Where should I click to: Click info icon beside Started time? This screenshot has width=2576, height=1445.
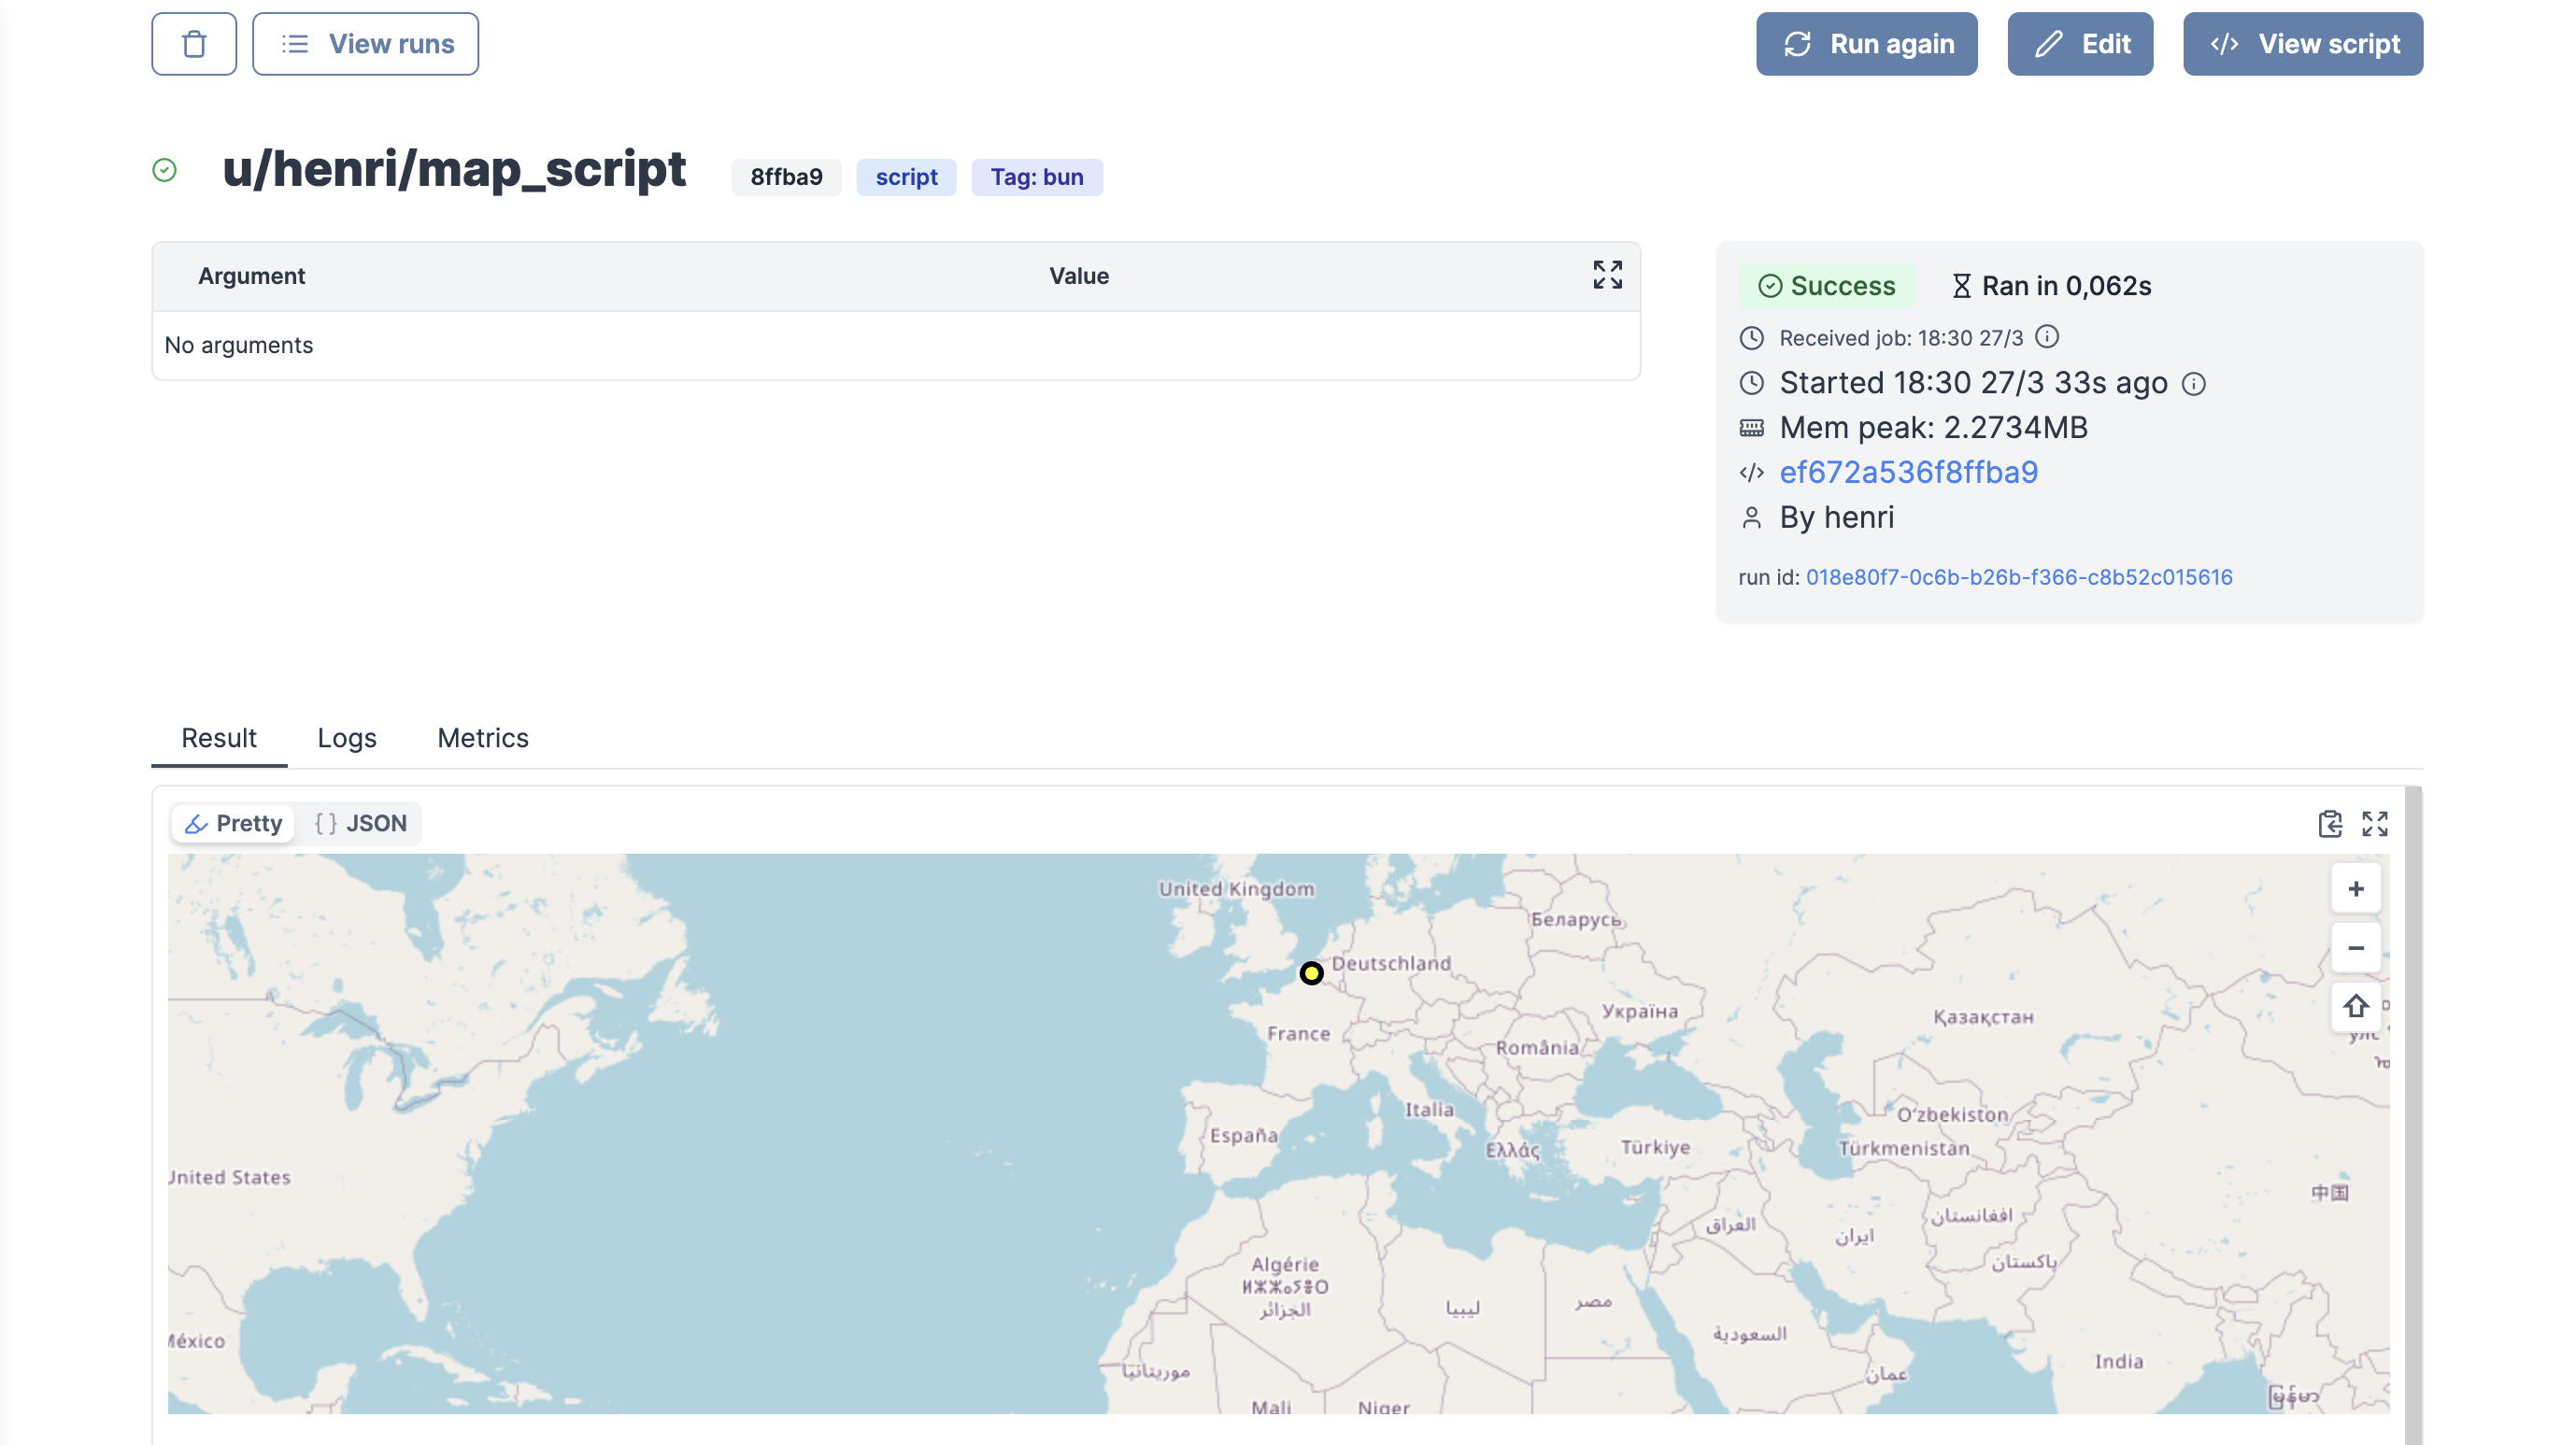coord(2193,384)
